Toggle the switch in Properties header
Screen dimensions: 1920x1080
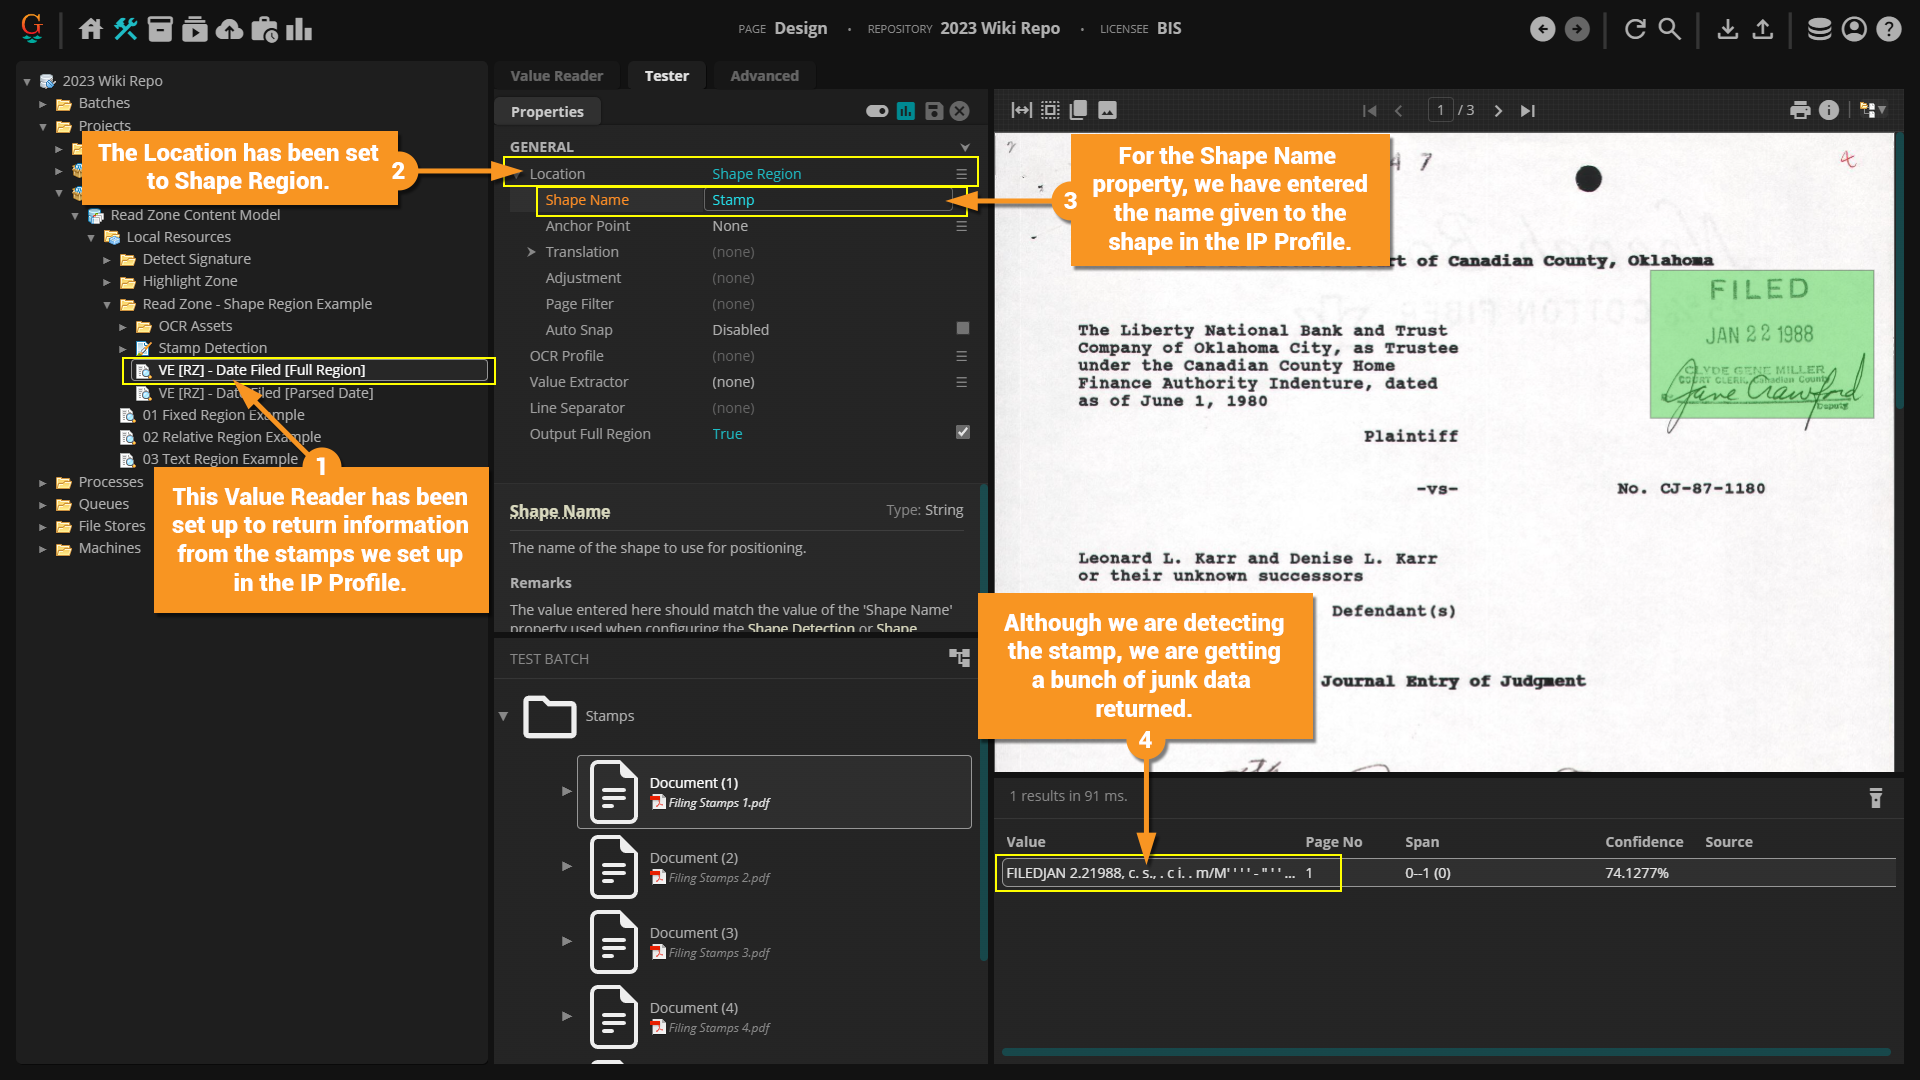click(x=877, y=111)
